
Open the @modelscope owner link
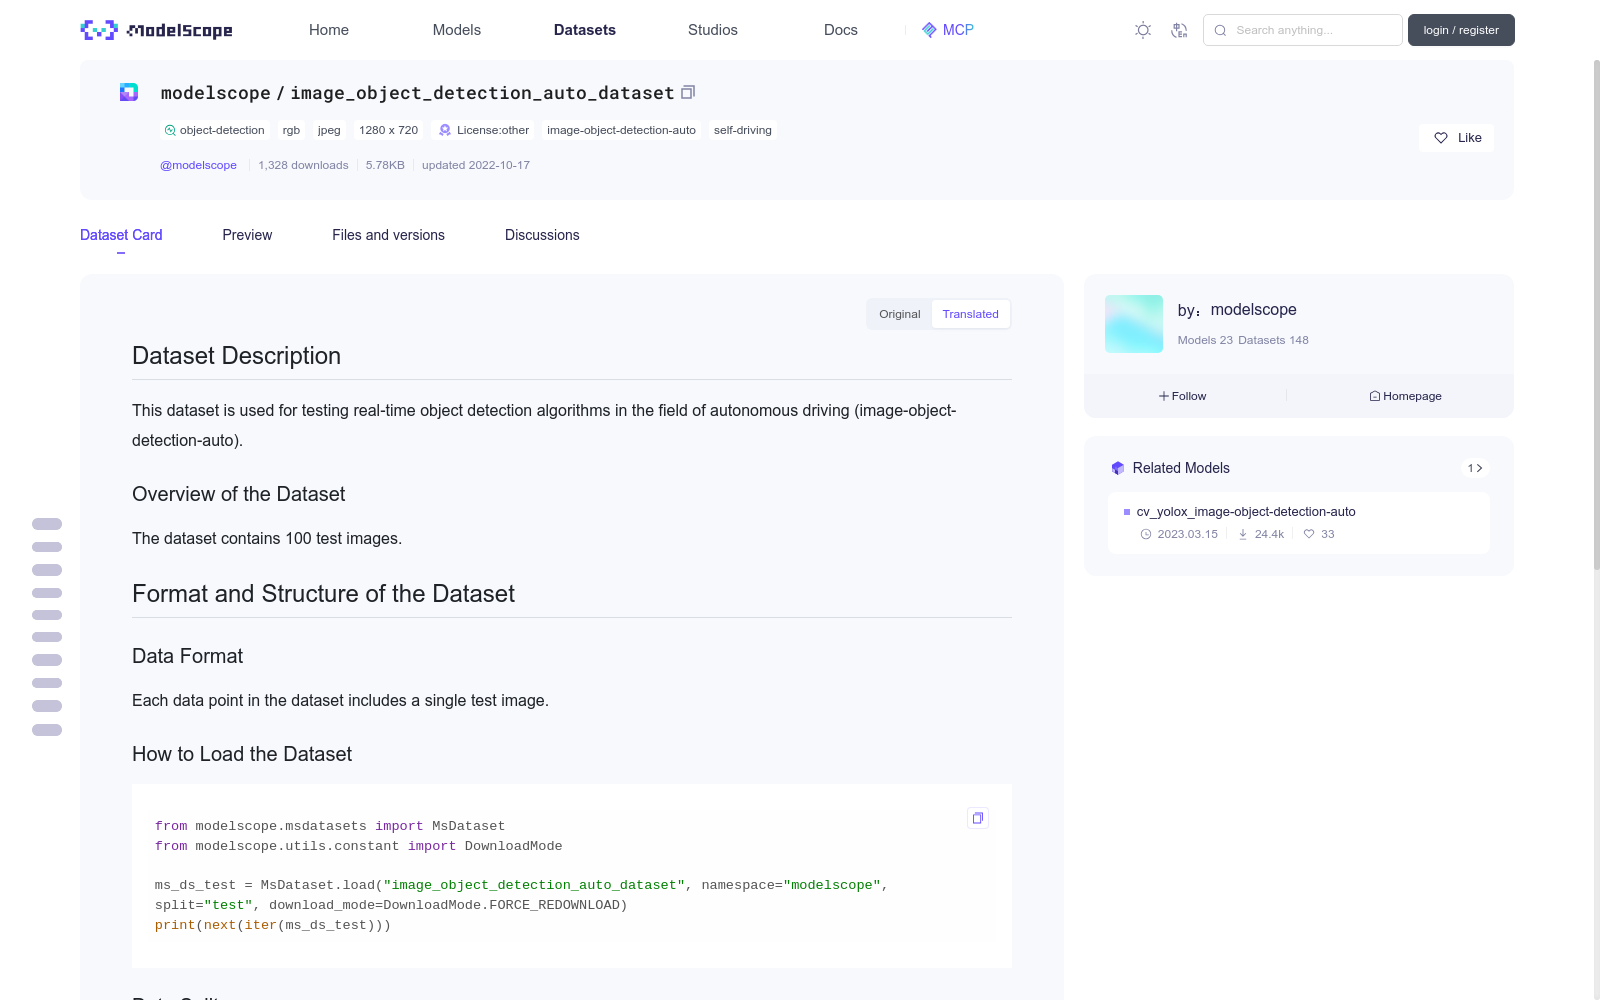(198, 165)
